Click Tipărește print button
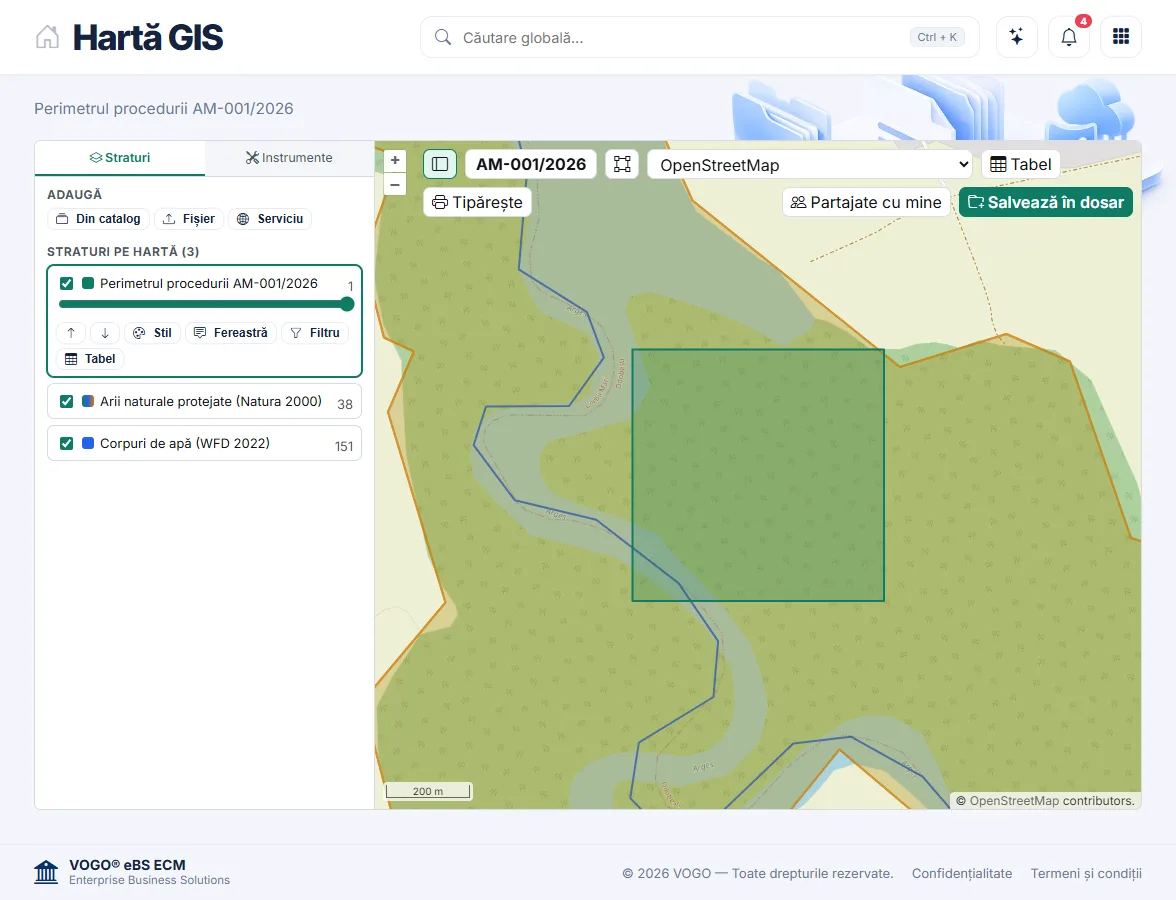Image resolution: width=1176 pixels, height=900 pixels. click(478, 202)
